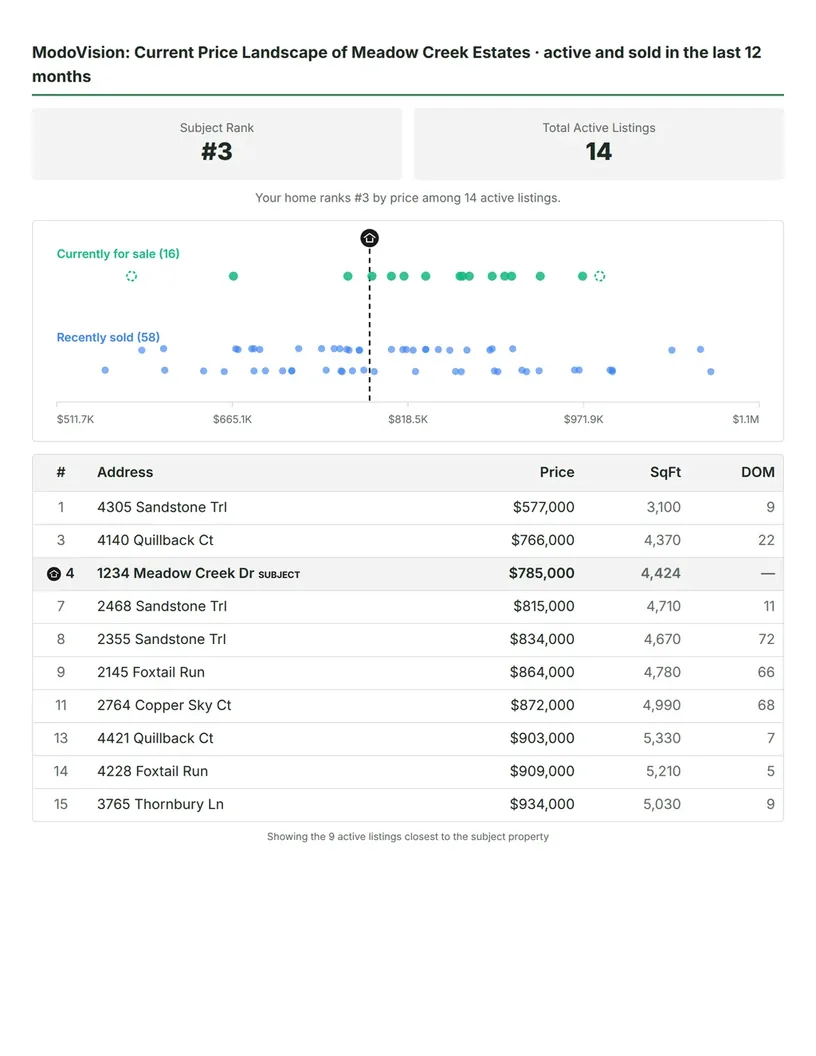The height and width of the screenshot is (1056, 816).
Task: Select the 2764 Copper Sky Ct address
Action: pos(164,705)
